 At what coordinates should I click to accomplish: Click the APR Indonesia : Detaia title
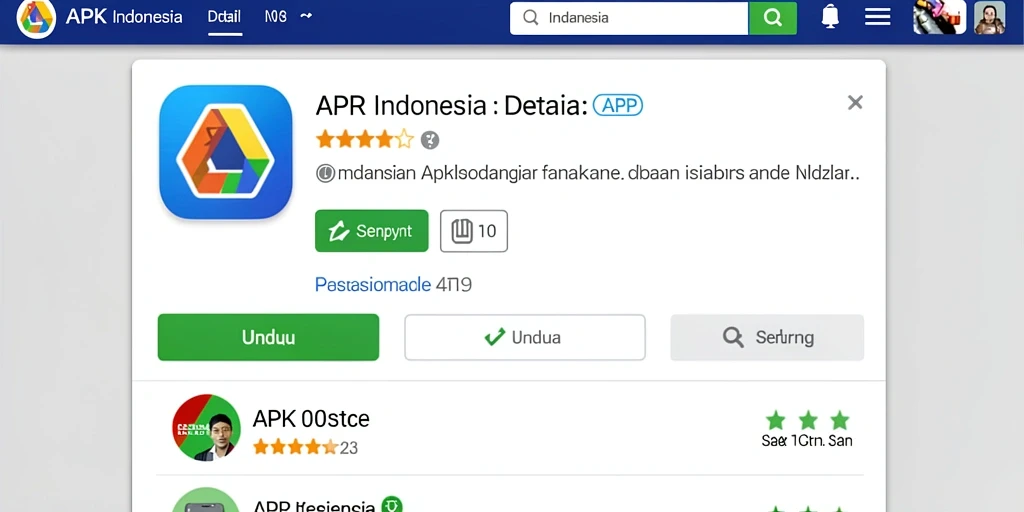point(451,105)
